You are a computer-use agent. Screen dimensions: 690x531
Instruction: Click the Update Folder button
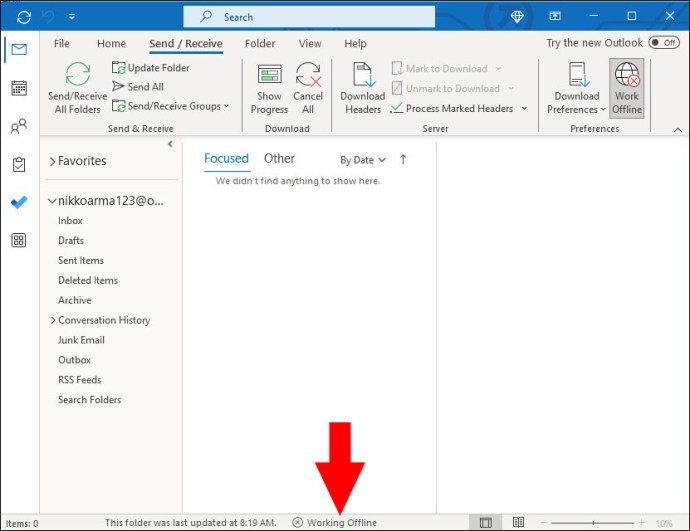tap(150, 68)
